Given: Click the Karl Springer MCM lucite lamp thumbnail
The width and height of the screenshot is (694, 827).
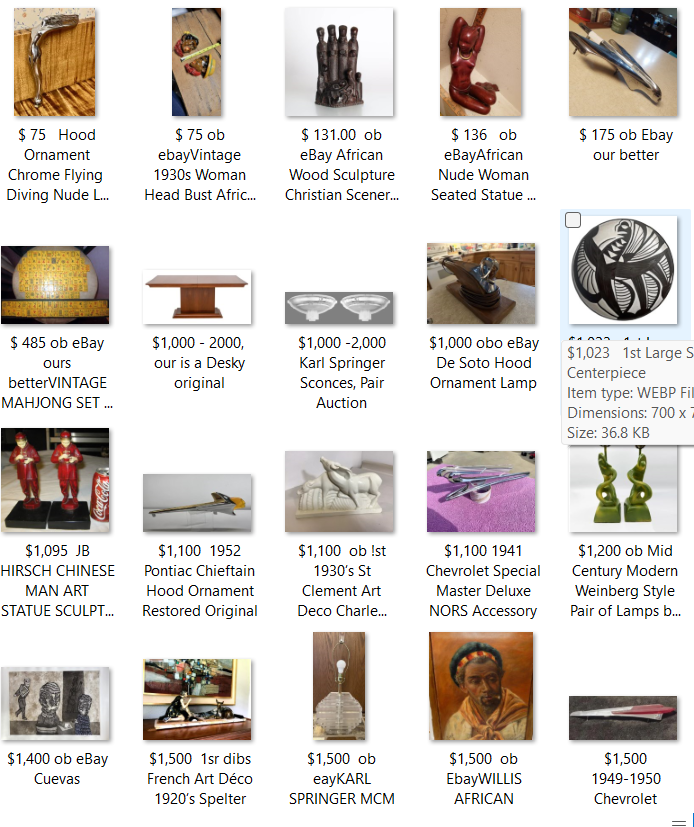Looking at the screenshot, I should click(x=339, y=686).
